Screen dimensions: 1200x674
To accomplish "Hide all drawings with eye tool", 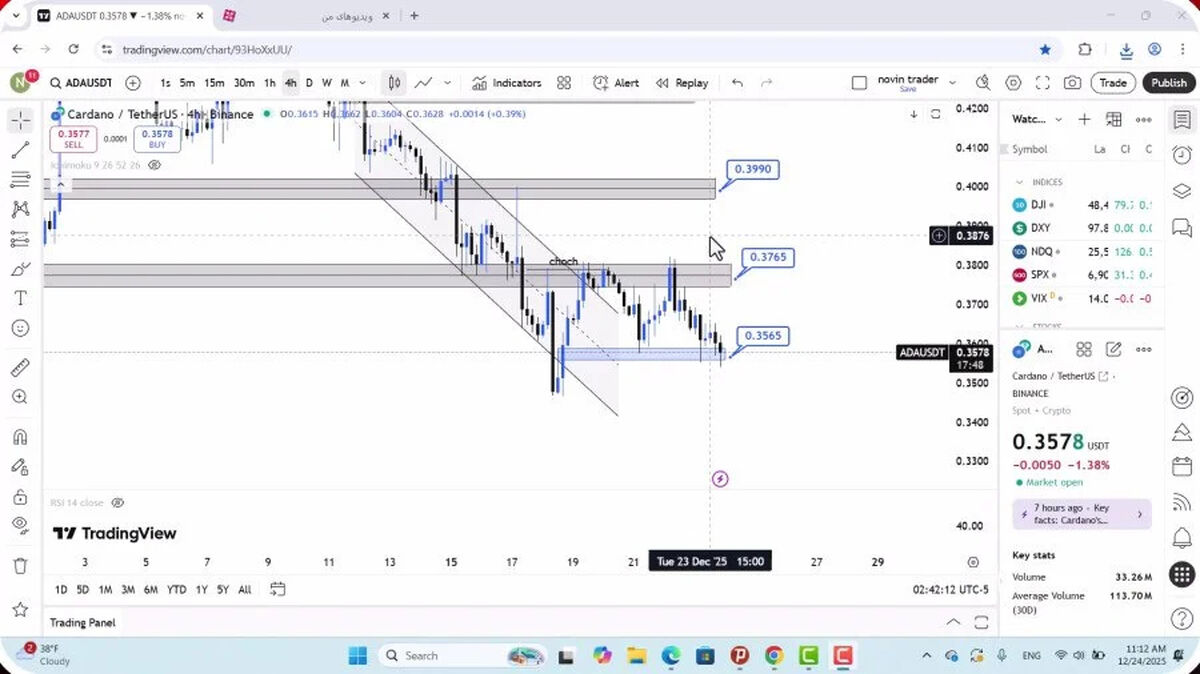I will (20, 525).
